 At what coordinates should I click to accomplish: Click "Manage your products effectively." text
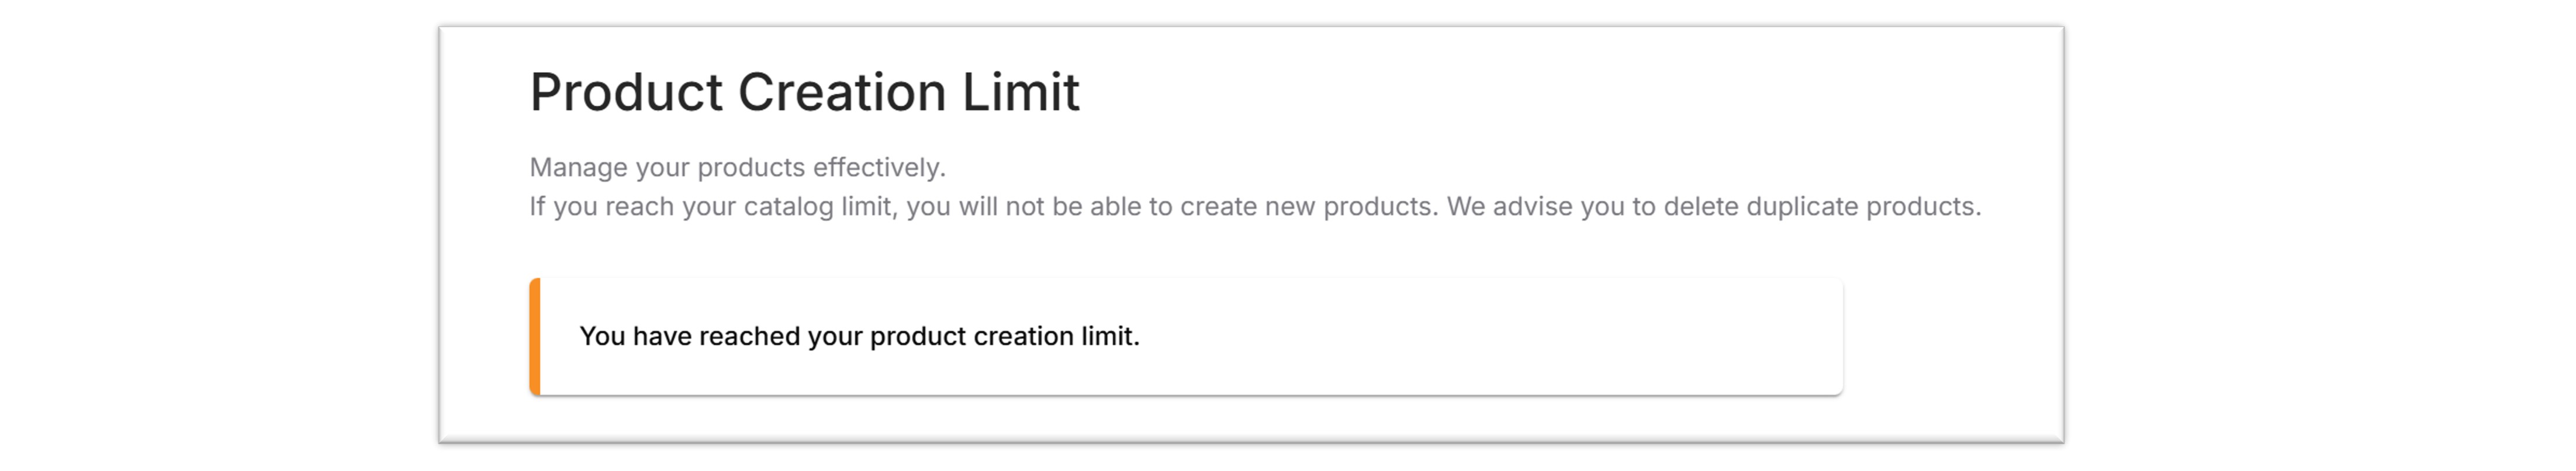coord(737,167)
